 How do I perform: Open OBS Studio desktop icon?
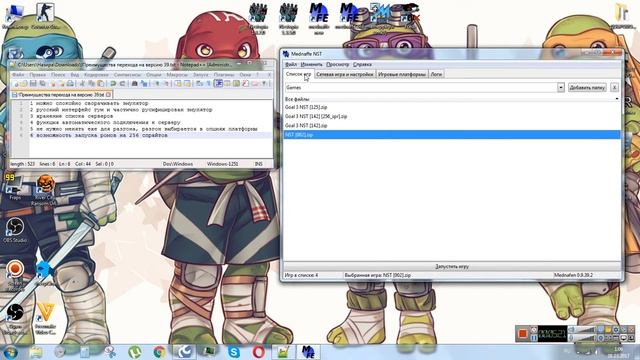[x=15, y=231]
